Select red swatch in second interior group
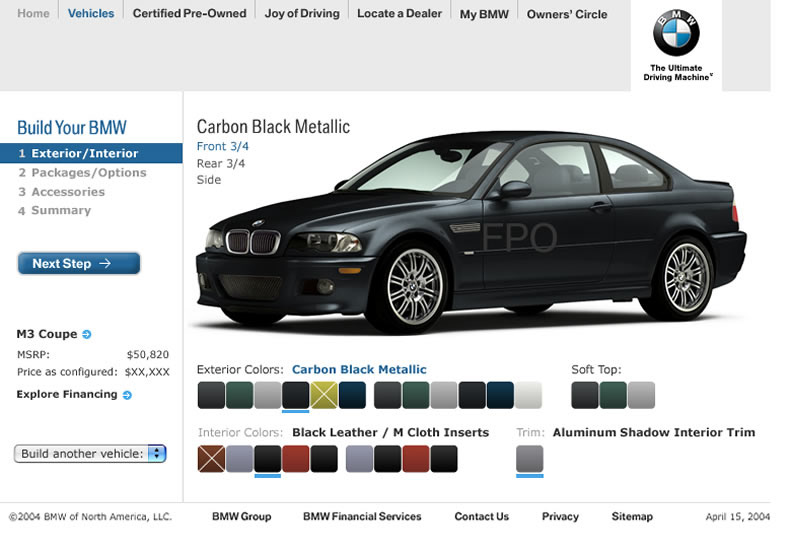Viewport: 791px width, 548px height. pos(416,459)
